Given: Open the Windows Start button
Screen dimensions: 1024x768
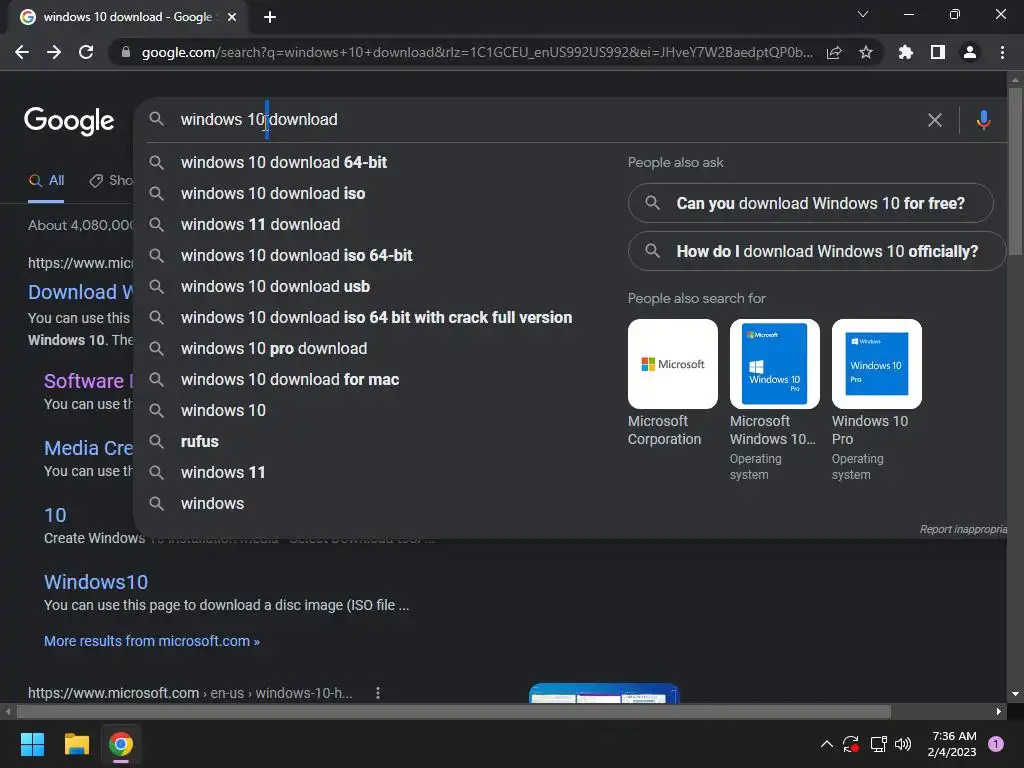Looking at the screenshot, I should pyautogui.click(x=32, y=744).
